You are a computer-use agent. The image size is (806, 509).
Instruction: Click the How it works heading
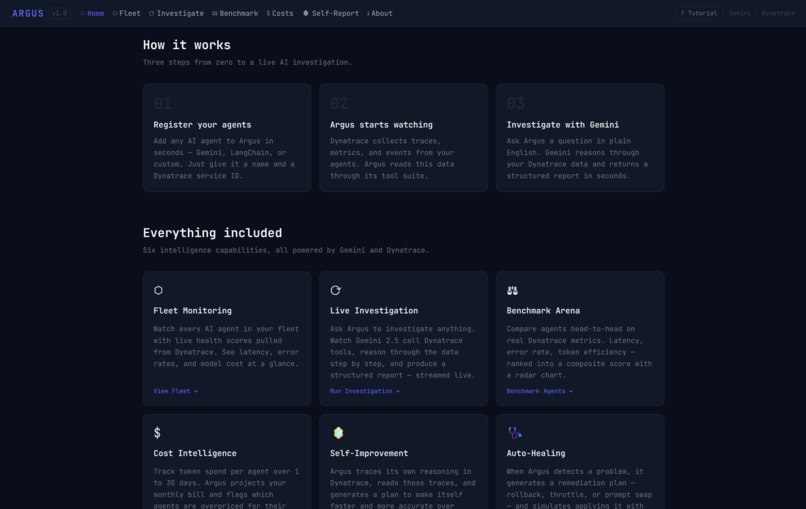(187, 45)
